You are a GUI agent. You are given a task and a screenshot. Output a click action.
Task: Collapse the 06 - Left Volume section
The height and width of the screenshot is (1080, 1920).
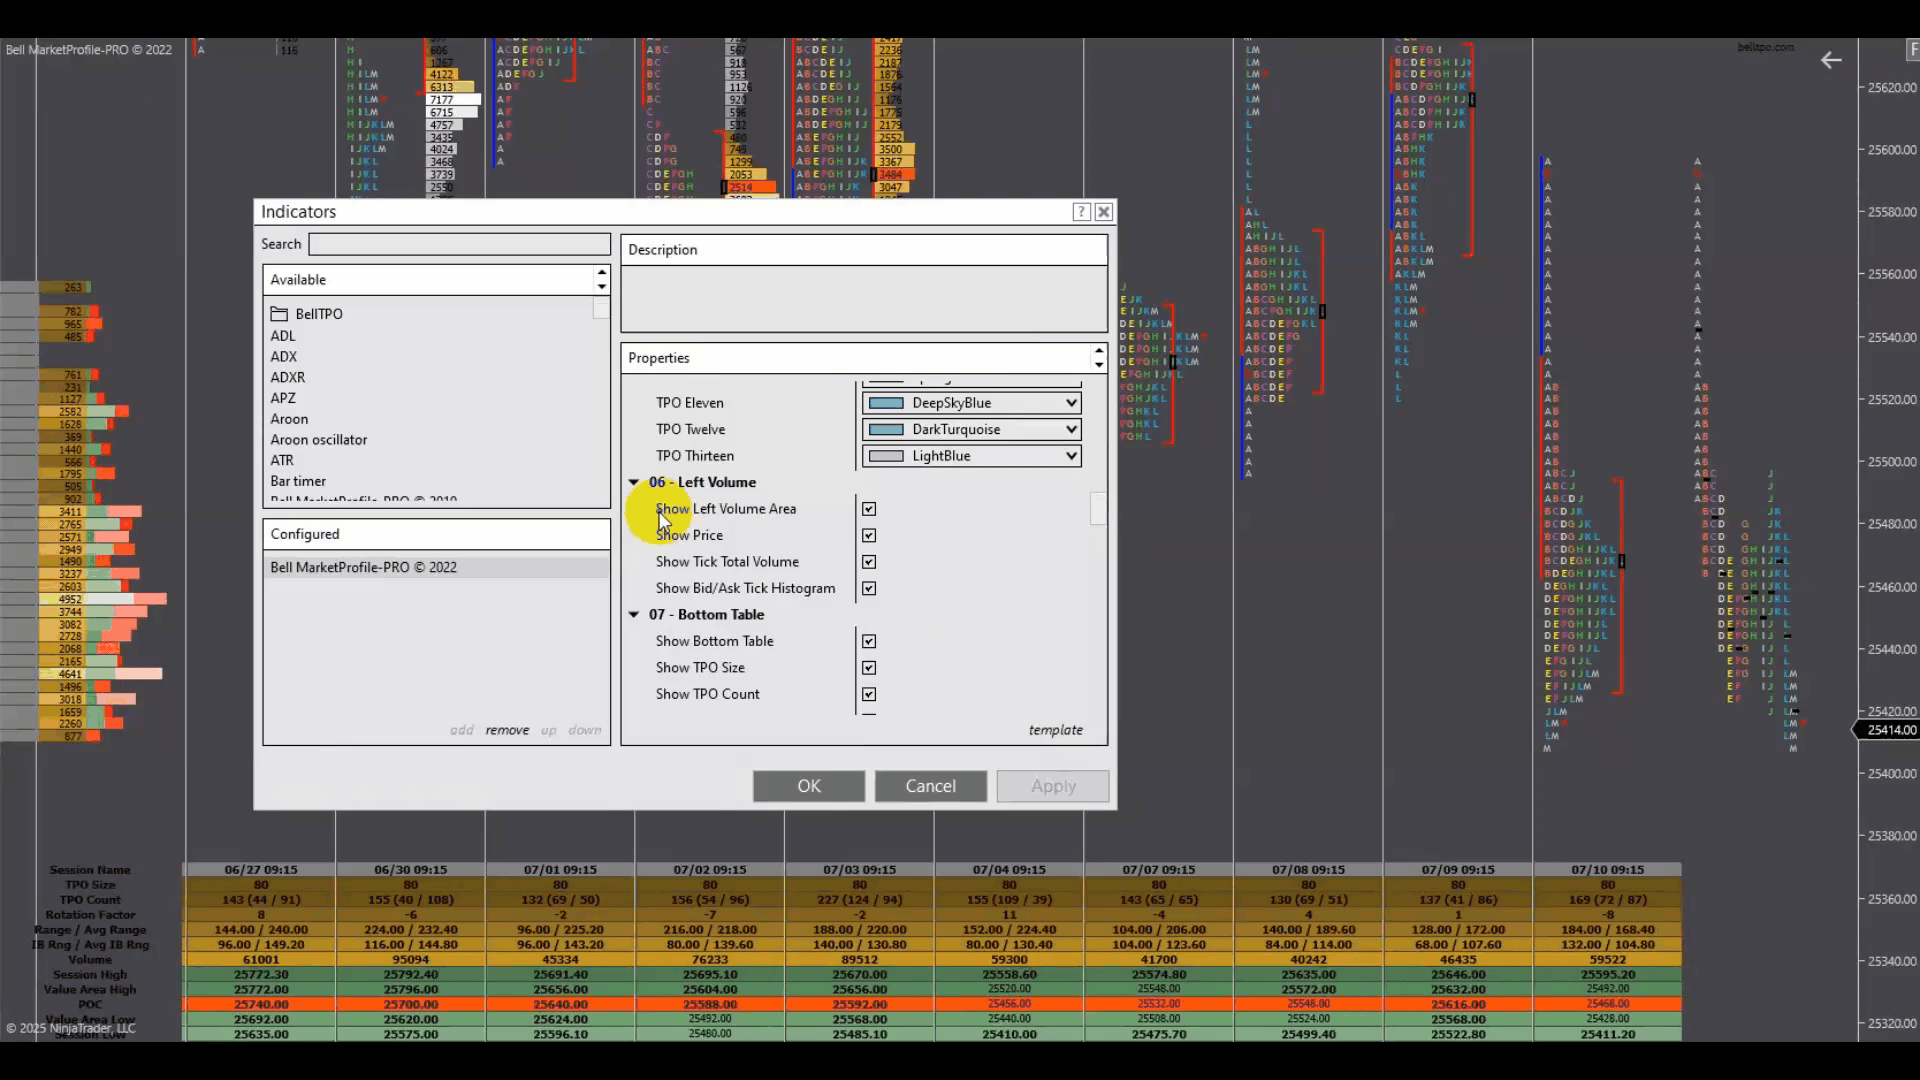[x=634, y=483]
